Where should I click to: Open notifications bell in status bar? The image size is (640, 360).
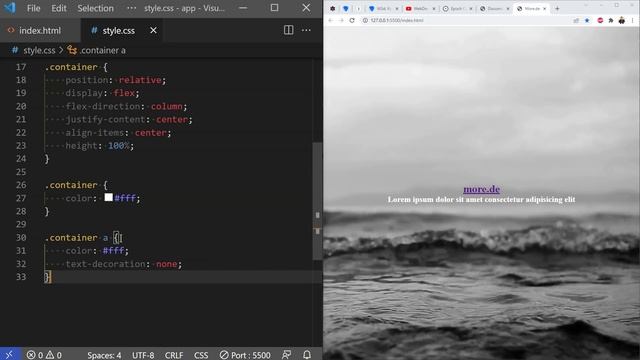pyautogui.click(x=307, y=355)
